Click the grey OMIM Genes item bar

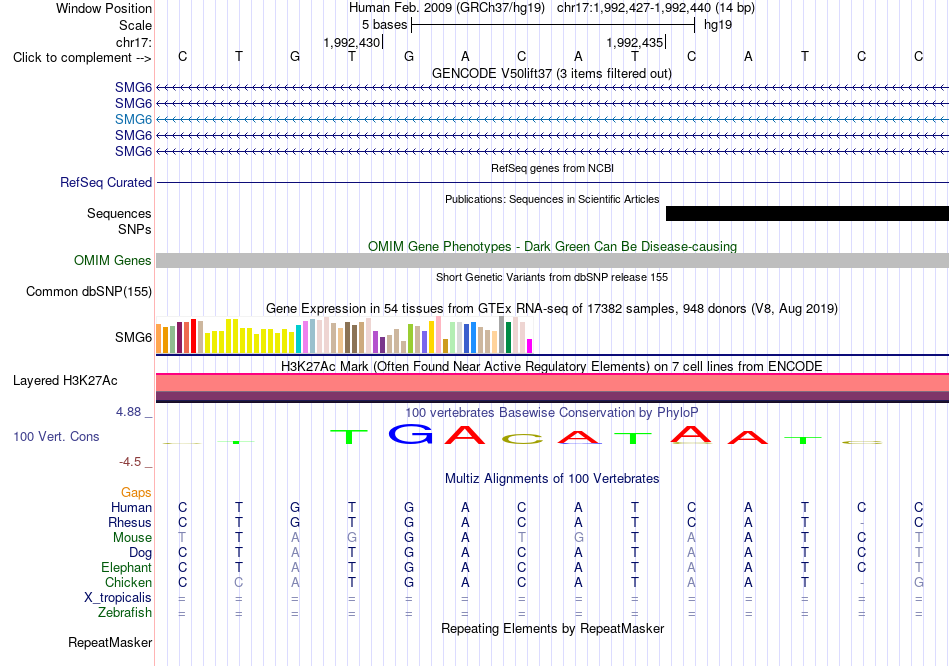click(x=553, y=261)
